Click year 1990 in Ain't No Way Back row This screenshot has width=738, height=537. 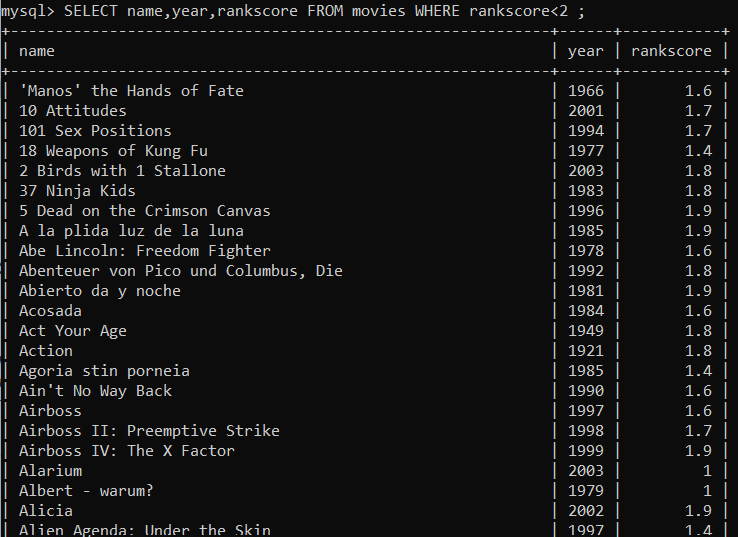point(586,391)
